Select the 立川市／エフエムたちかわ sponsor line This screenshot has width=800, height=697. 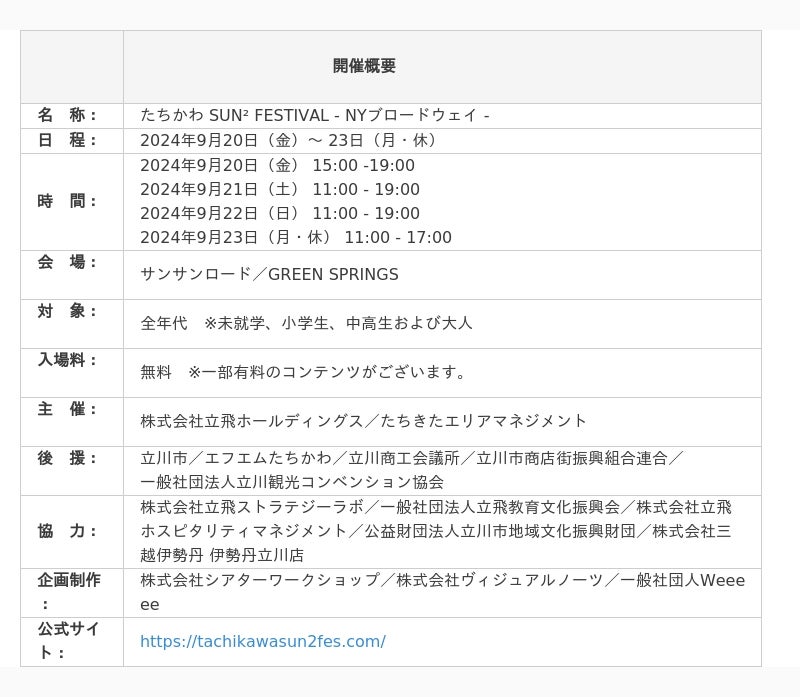click(412, 459)
